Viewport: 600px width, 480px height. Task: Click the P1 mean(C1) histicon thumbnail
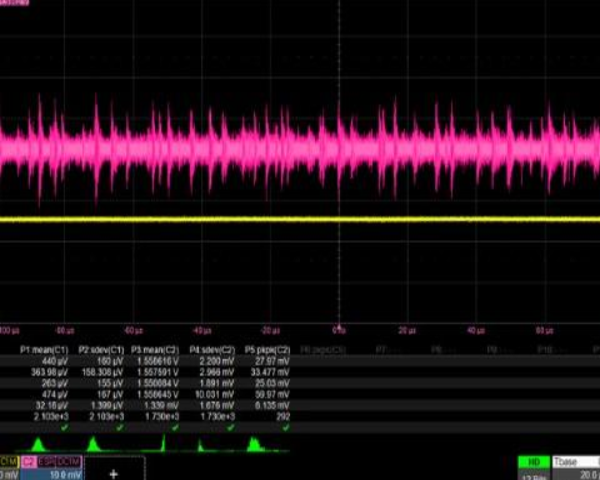(x=38, y=443)
